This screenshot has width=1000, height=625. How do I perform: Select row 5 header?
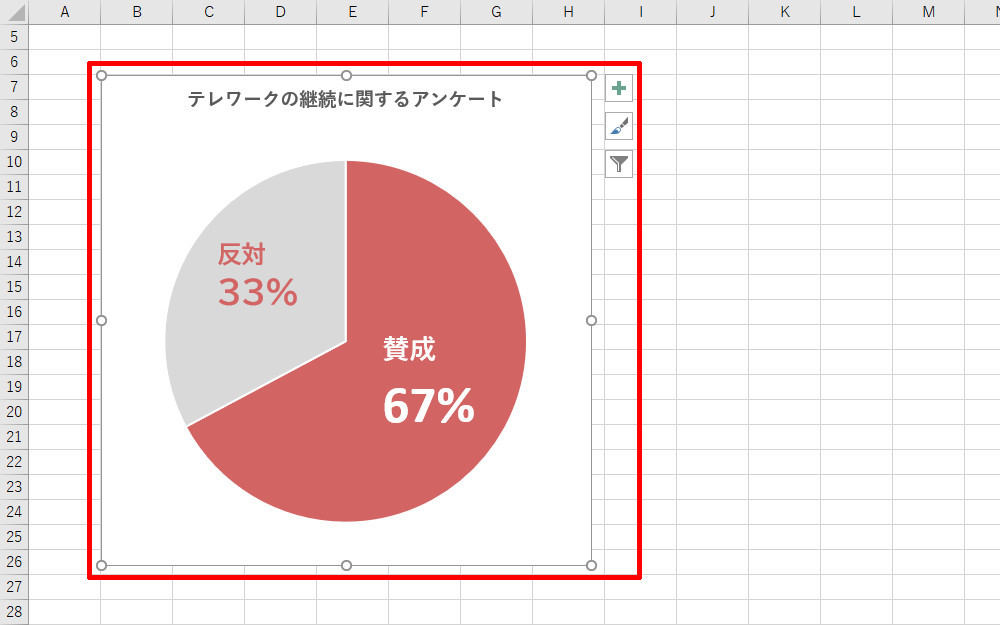coord(14,37)
